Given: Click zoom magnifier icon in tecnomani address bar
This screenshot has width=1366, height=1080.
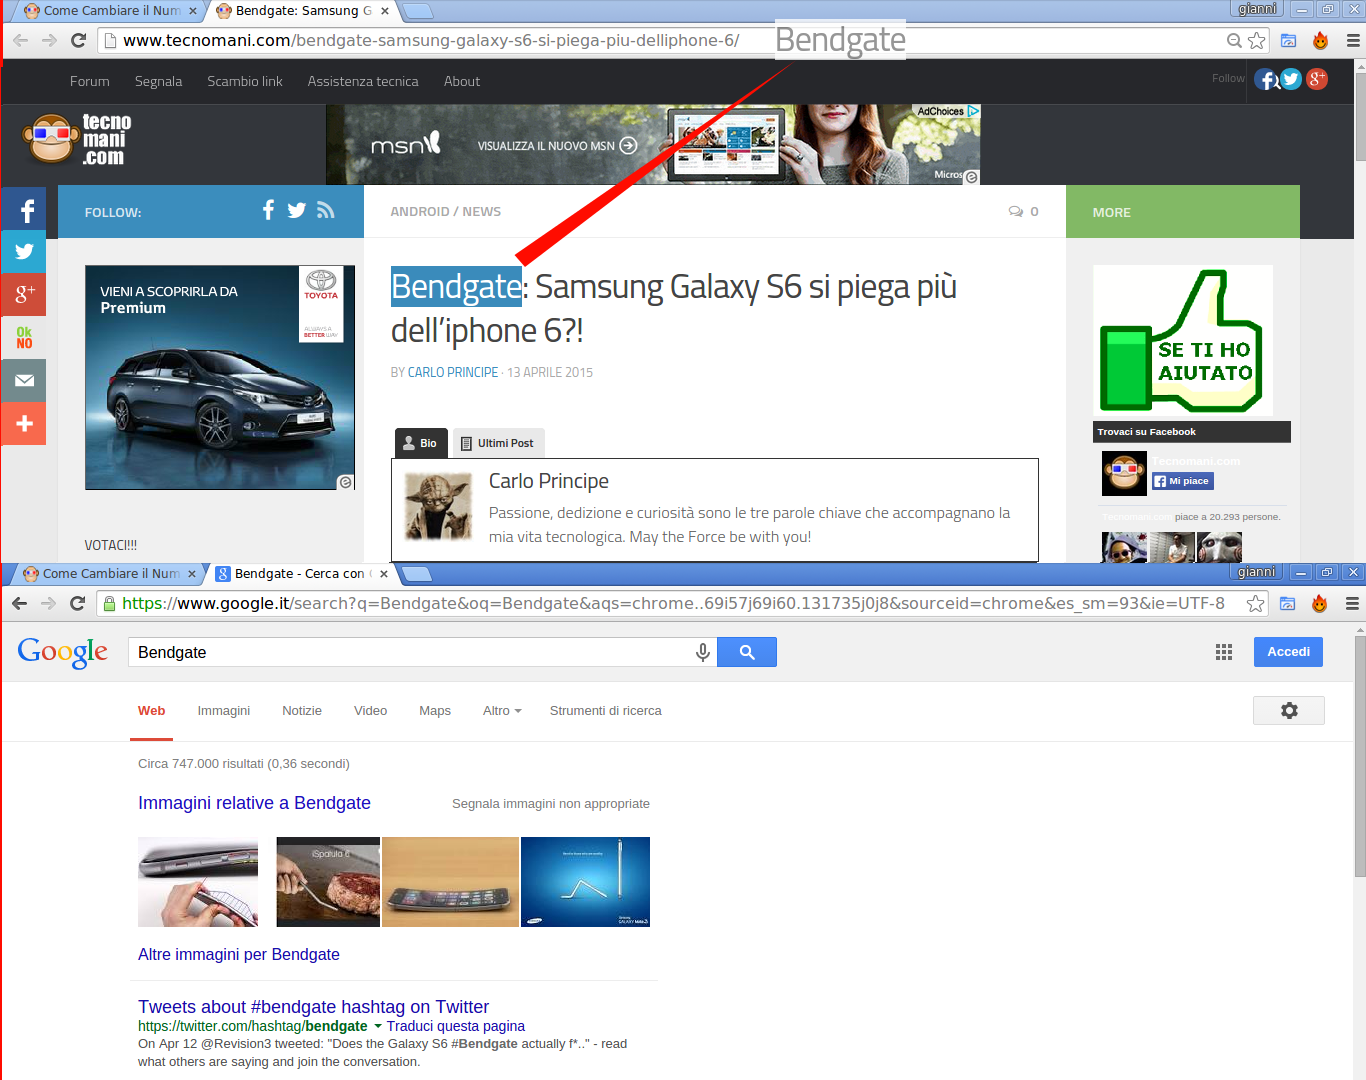Looking at the screenshot, I should (x=1235, y=41).
